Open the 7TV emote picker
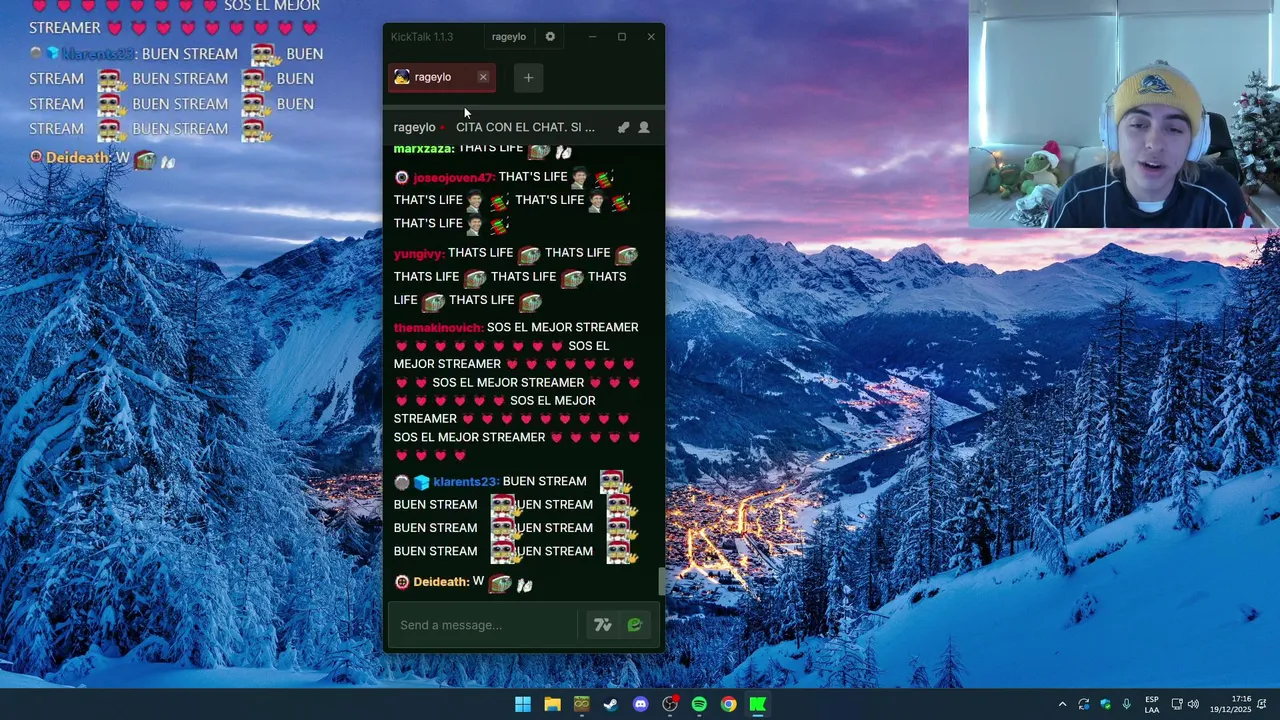 [x=602, y=625]
